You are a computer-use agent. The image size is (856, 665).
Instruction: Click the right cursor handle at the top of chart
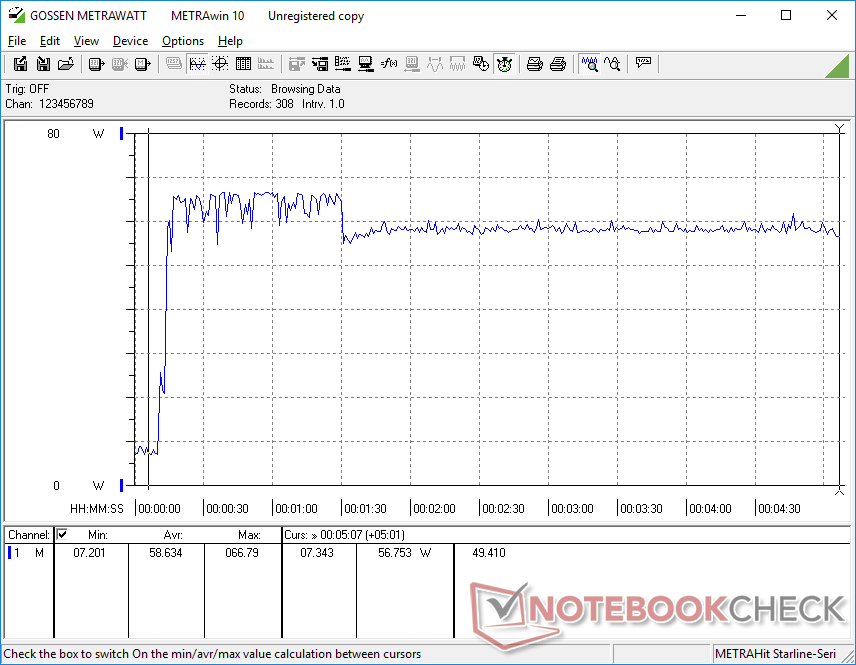(x=840, y=128)
